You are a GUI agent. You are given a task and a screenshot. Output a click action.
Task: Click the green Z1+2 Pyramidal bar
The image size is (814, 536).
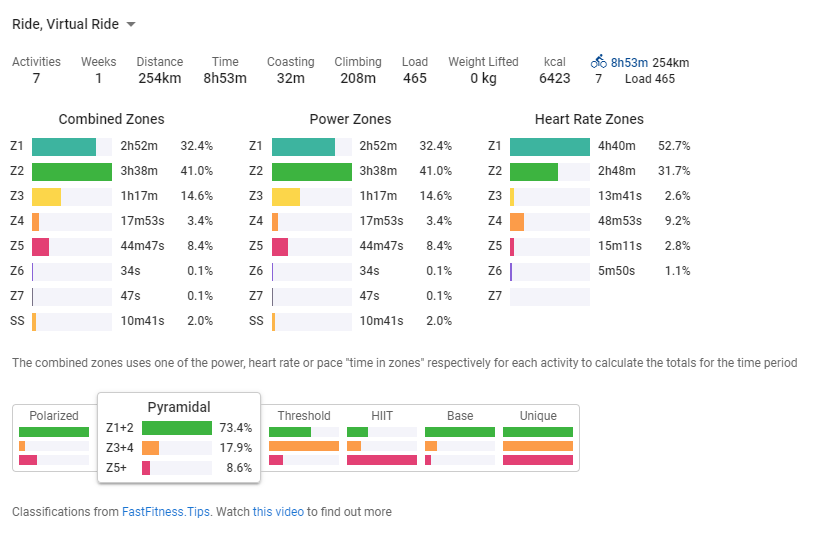pos(176,428)
